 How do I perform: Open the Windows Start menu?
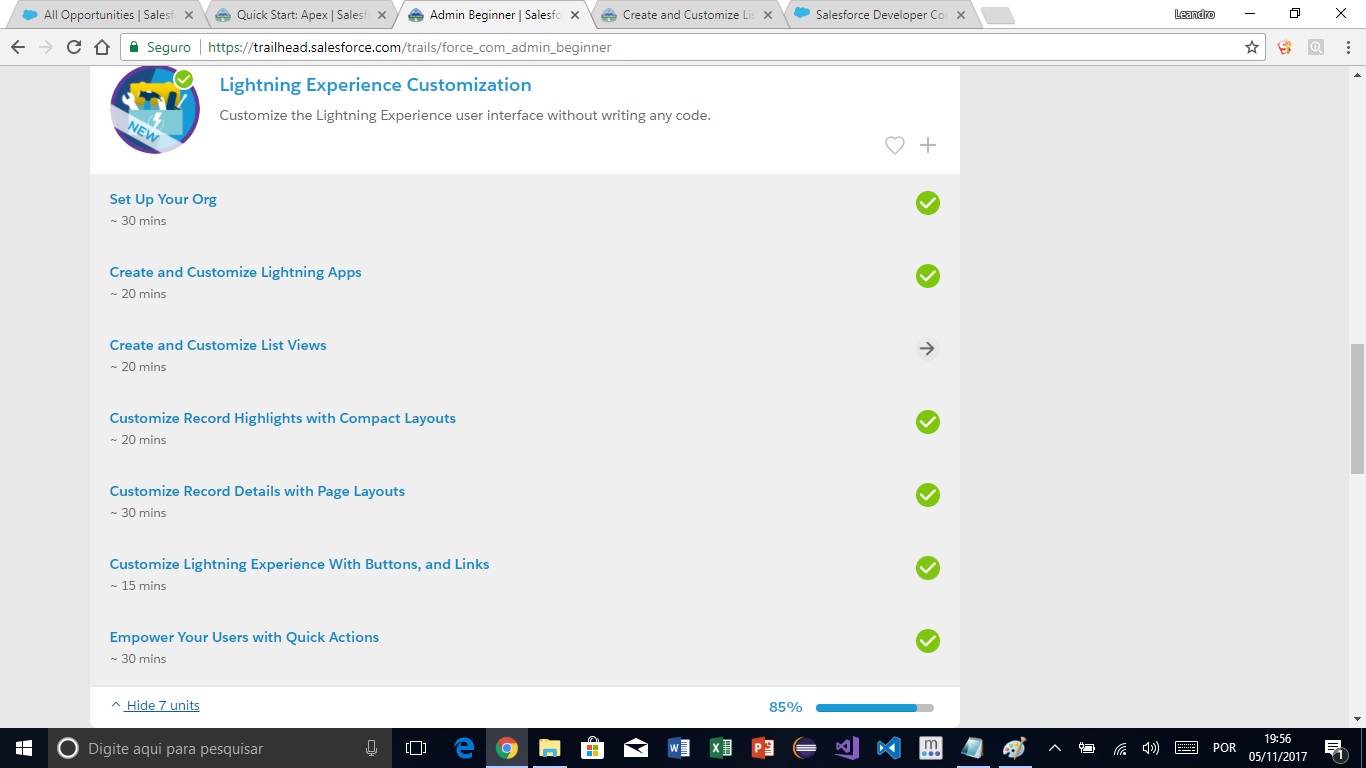point(23,748)
